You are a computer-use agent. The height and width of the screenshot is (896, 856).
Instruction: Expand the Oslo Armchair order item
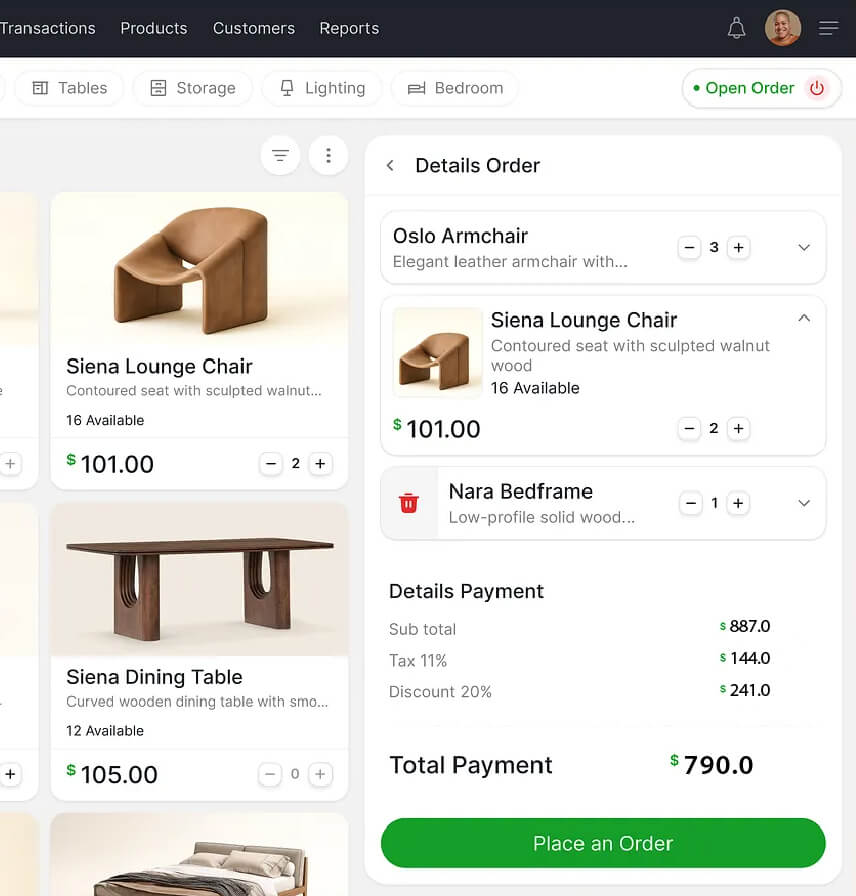click(804, 247)
